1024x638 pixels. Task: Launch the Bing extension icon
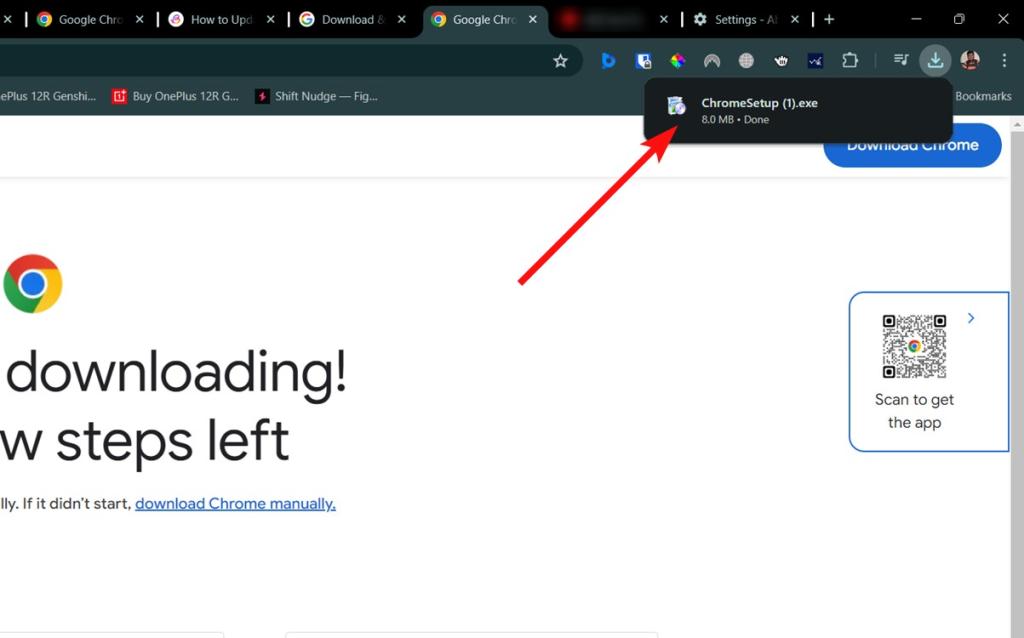608,60
